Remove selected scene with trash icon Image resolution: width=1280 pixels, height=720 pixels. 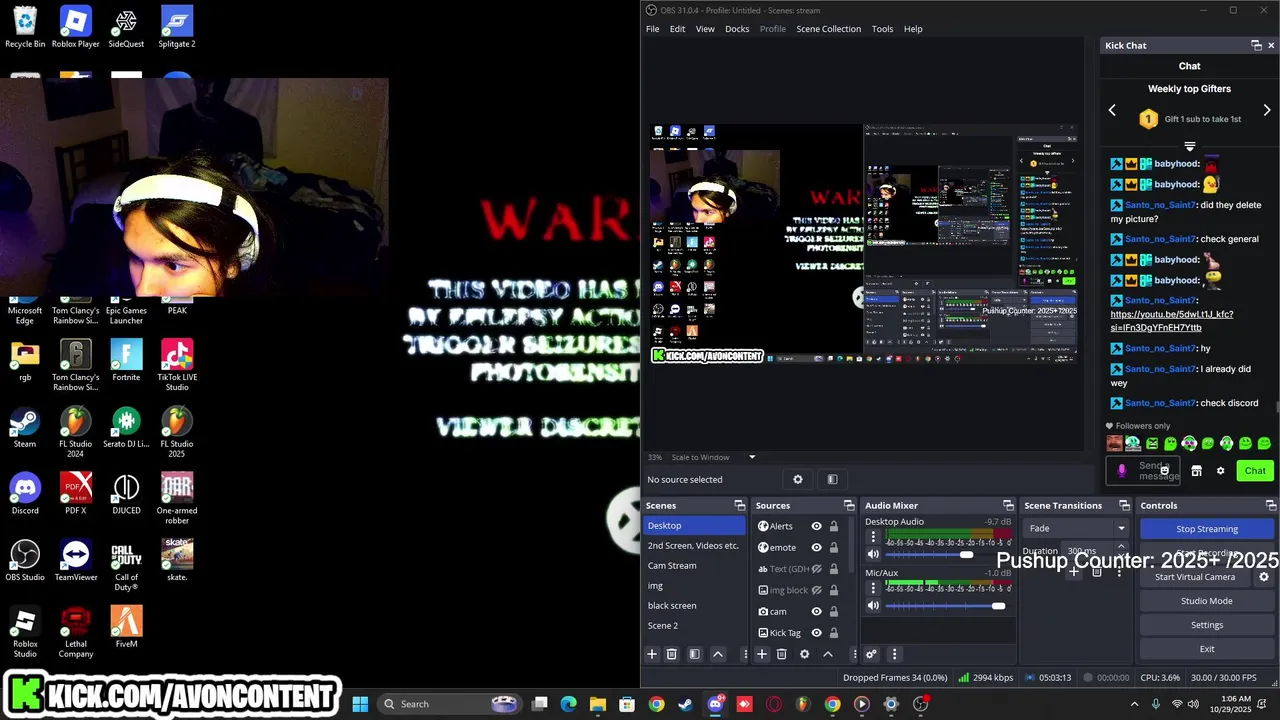point(672,654)
